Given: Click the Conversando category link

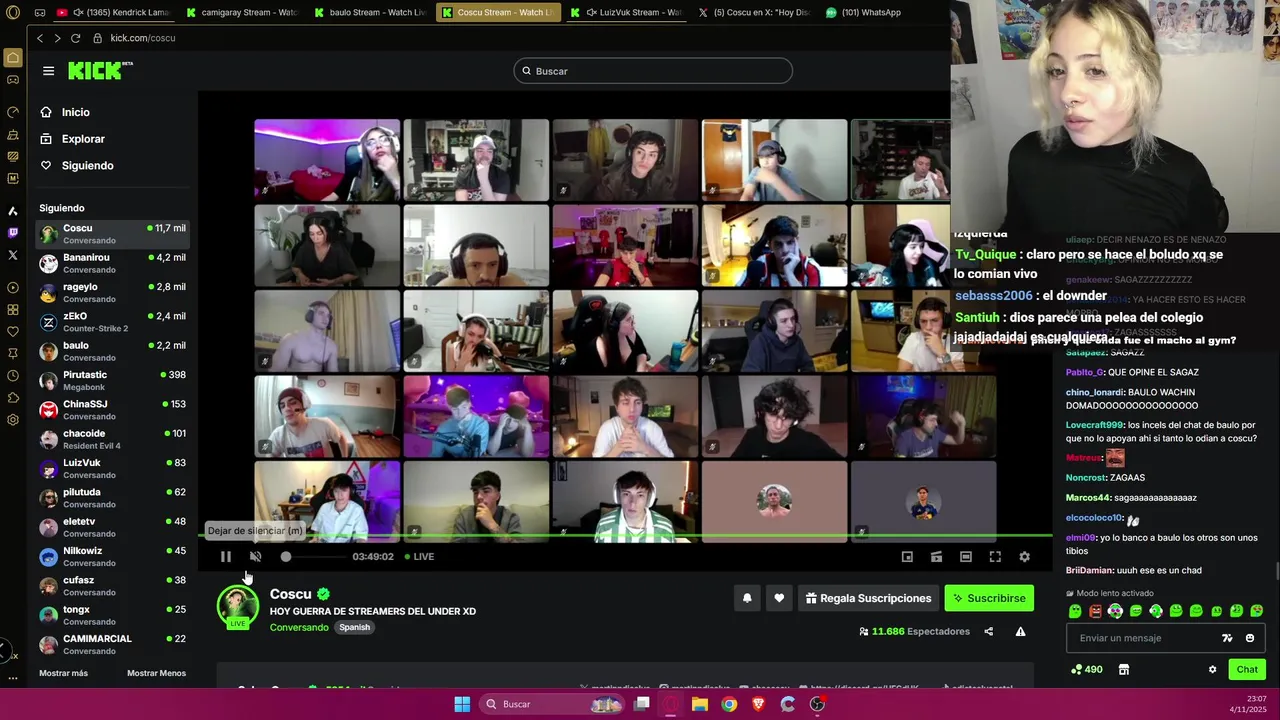Looking at the screenshot, I should [x=299, y=628].
